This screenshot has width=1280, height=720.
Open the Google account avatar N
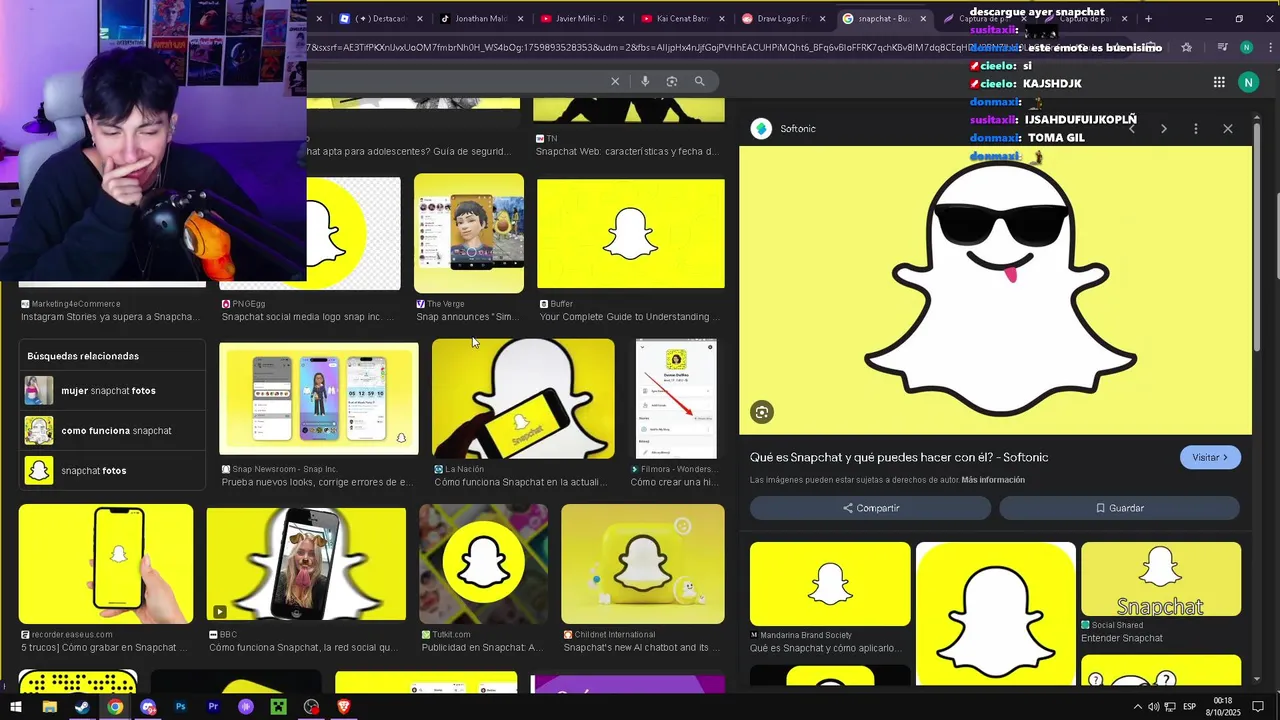(x=1248, y=82)
